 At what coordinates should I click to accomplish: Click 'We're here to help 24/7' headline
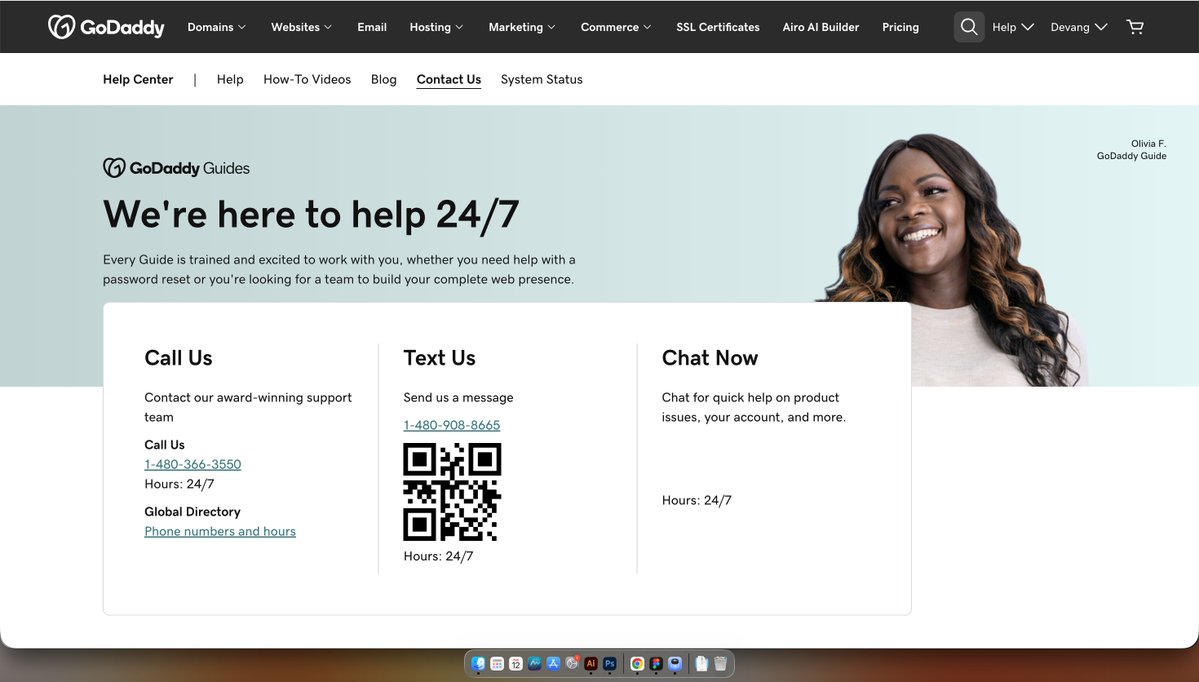(310, 214)
